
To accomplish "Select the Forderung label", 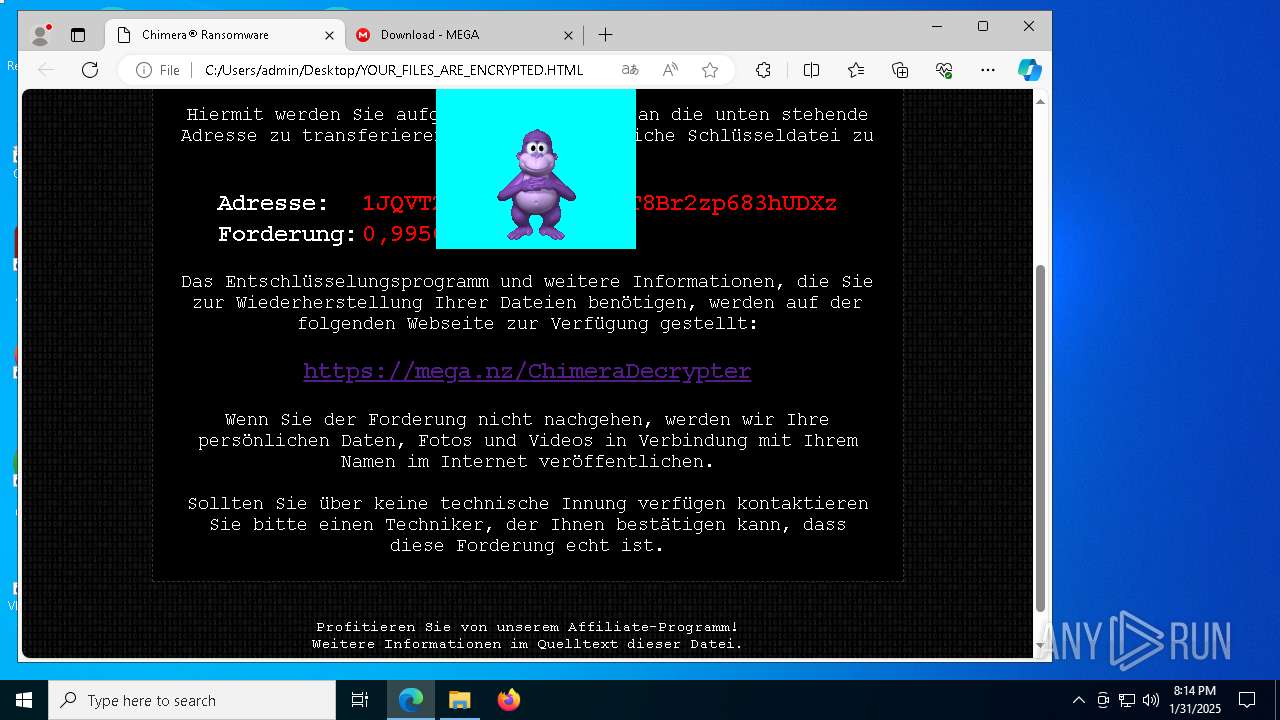I will (287, 234).
